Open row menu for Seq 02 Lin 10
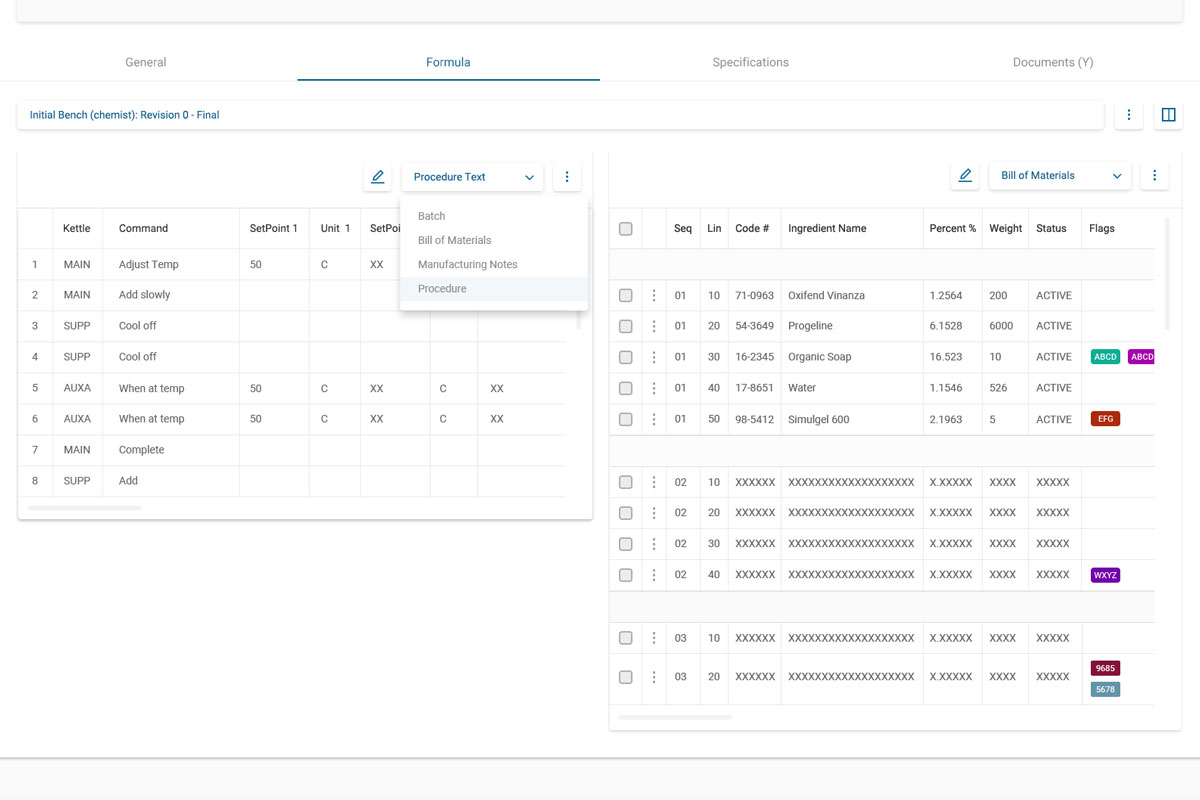1200x800 pixels. [654, 482]
